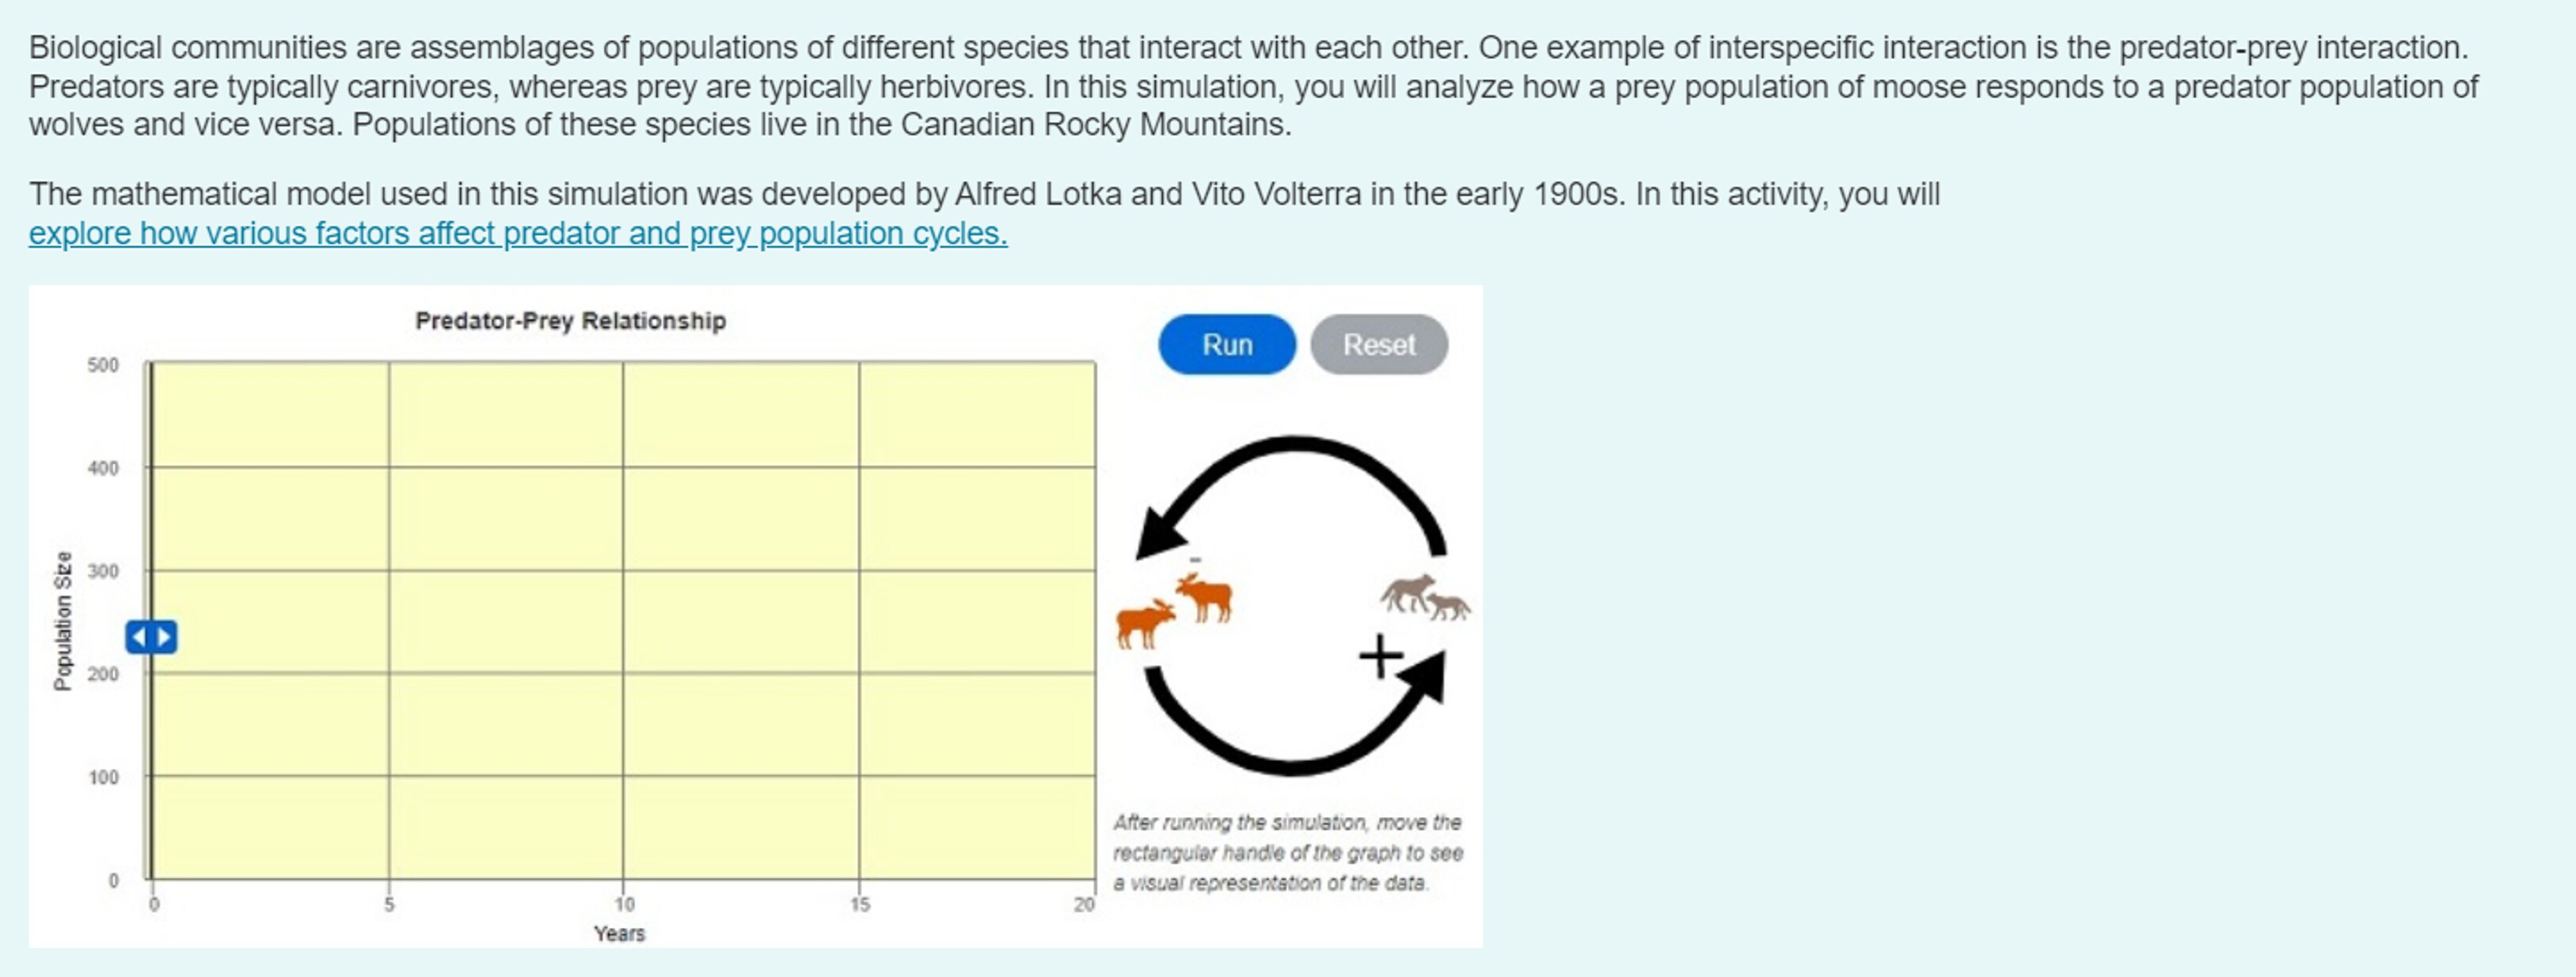The image size is (2576, 977).
Task: Click the minus sign above the moose
Action: click(1195, 559)
